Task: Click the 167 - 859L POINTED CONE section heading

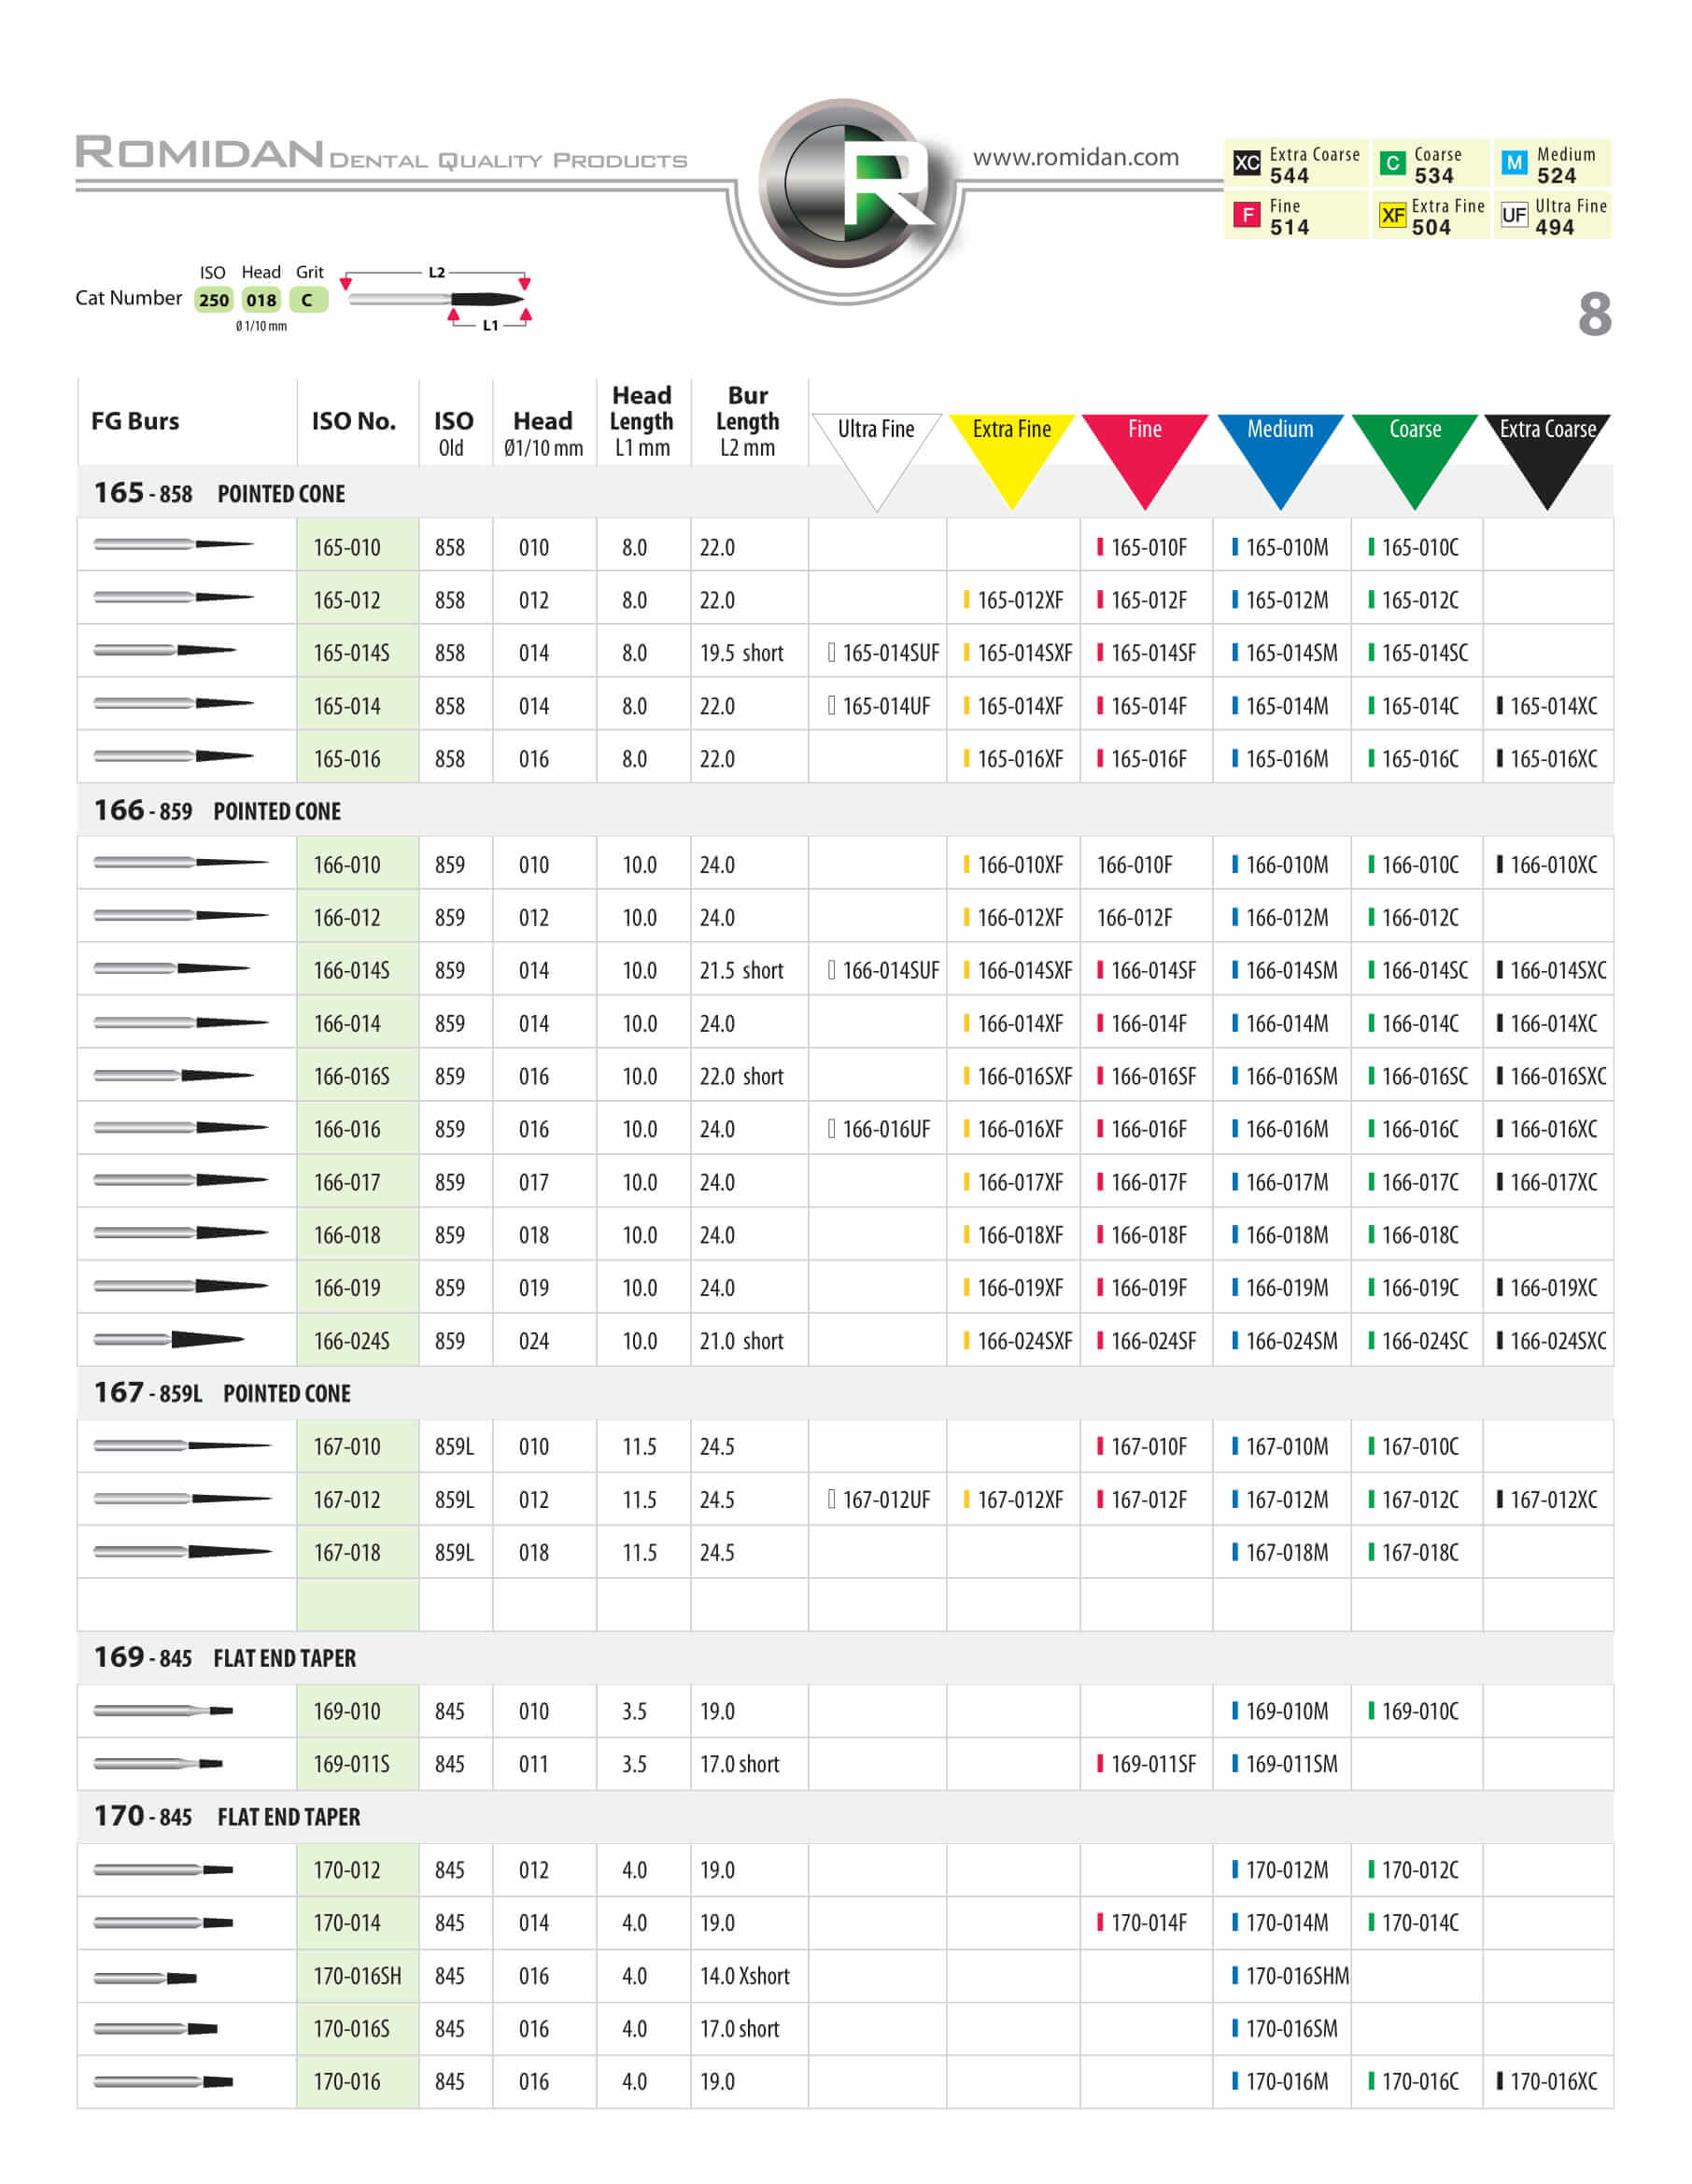Action: tap(222, 1392)
